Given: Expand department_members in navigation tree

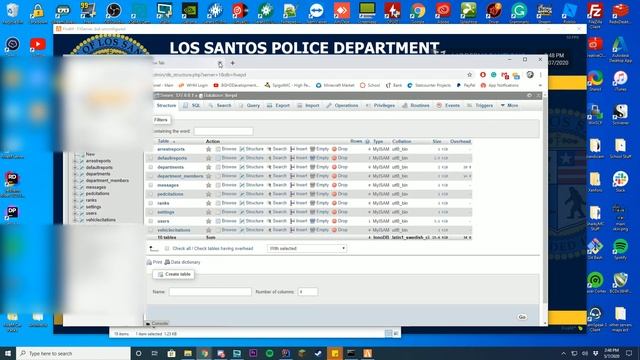Looking at the screenshot, I should click(75, 181).
